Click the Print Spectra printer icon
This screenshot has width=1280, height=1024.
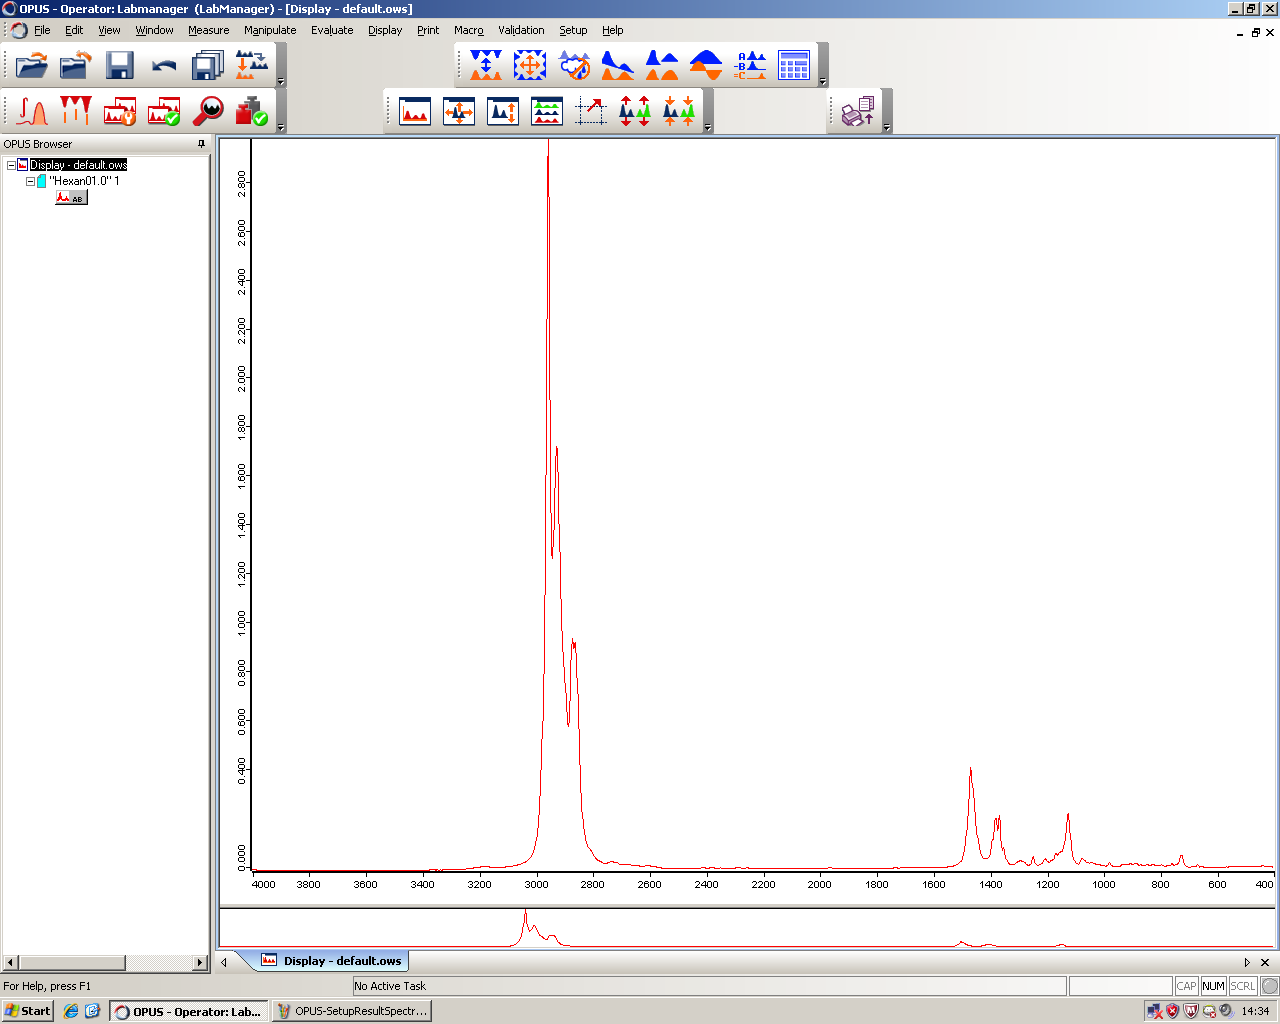(858, 111)
